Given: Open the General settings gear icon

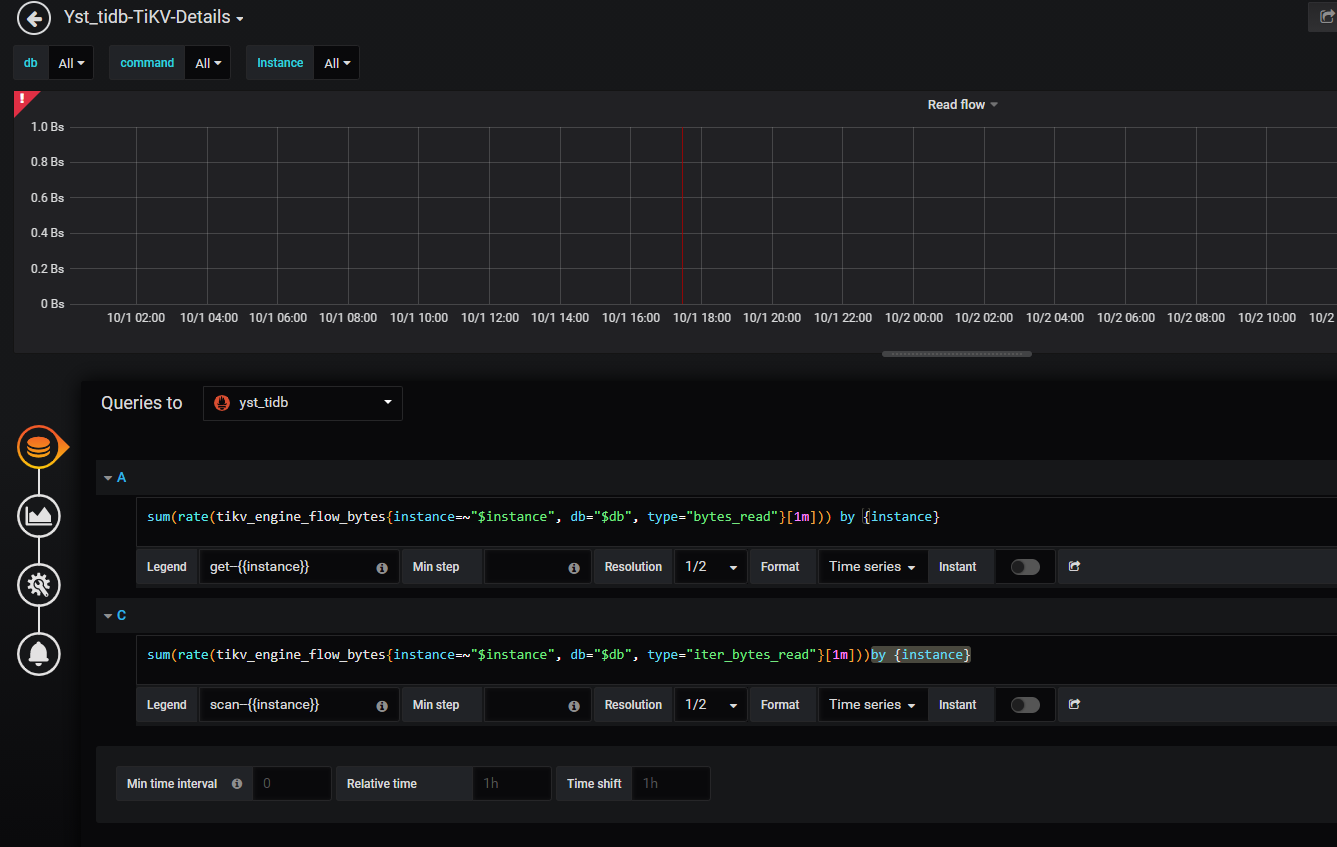Looking at the screenshot, I should 39,585.
